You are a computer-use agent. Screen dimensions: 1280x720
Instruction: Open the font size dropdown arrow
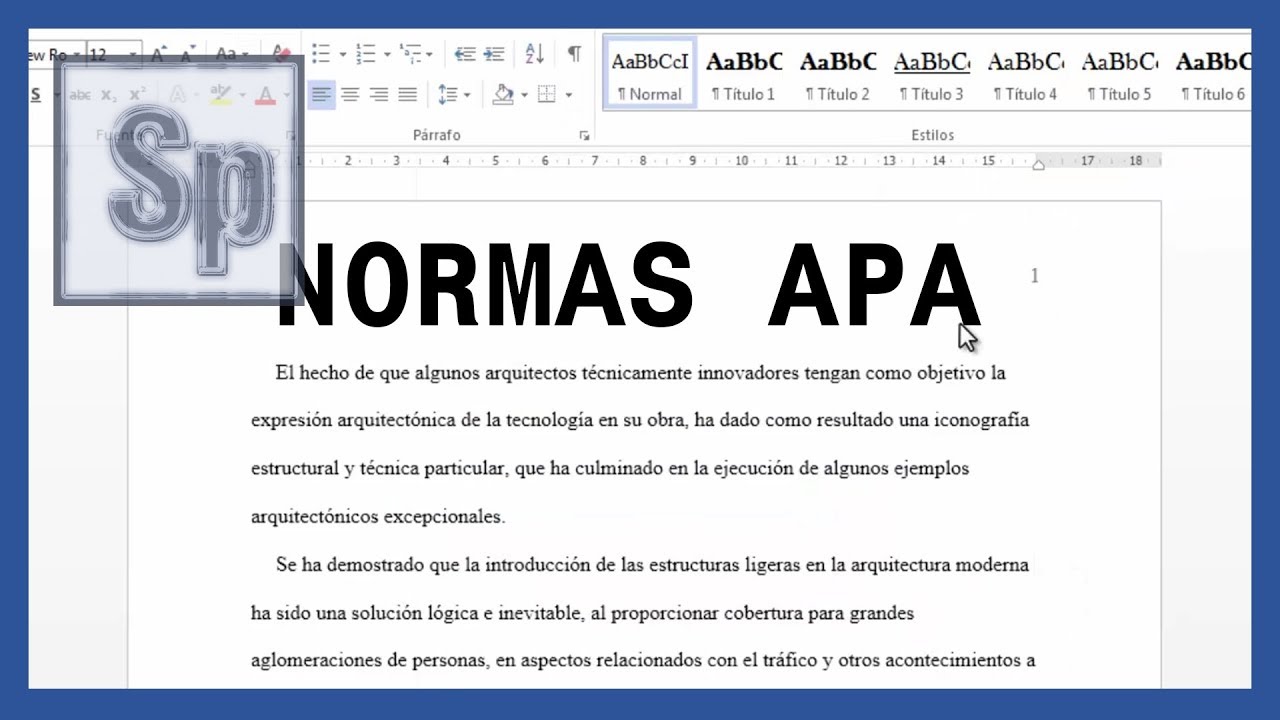tap(134, 54)
